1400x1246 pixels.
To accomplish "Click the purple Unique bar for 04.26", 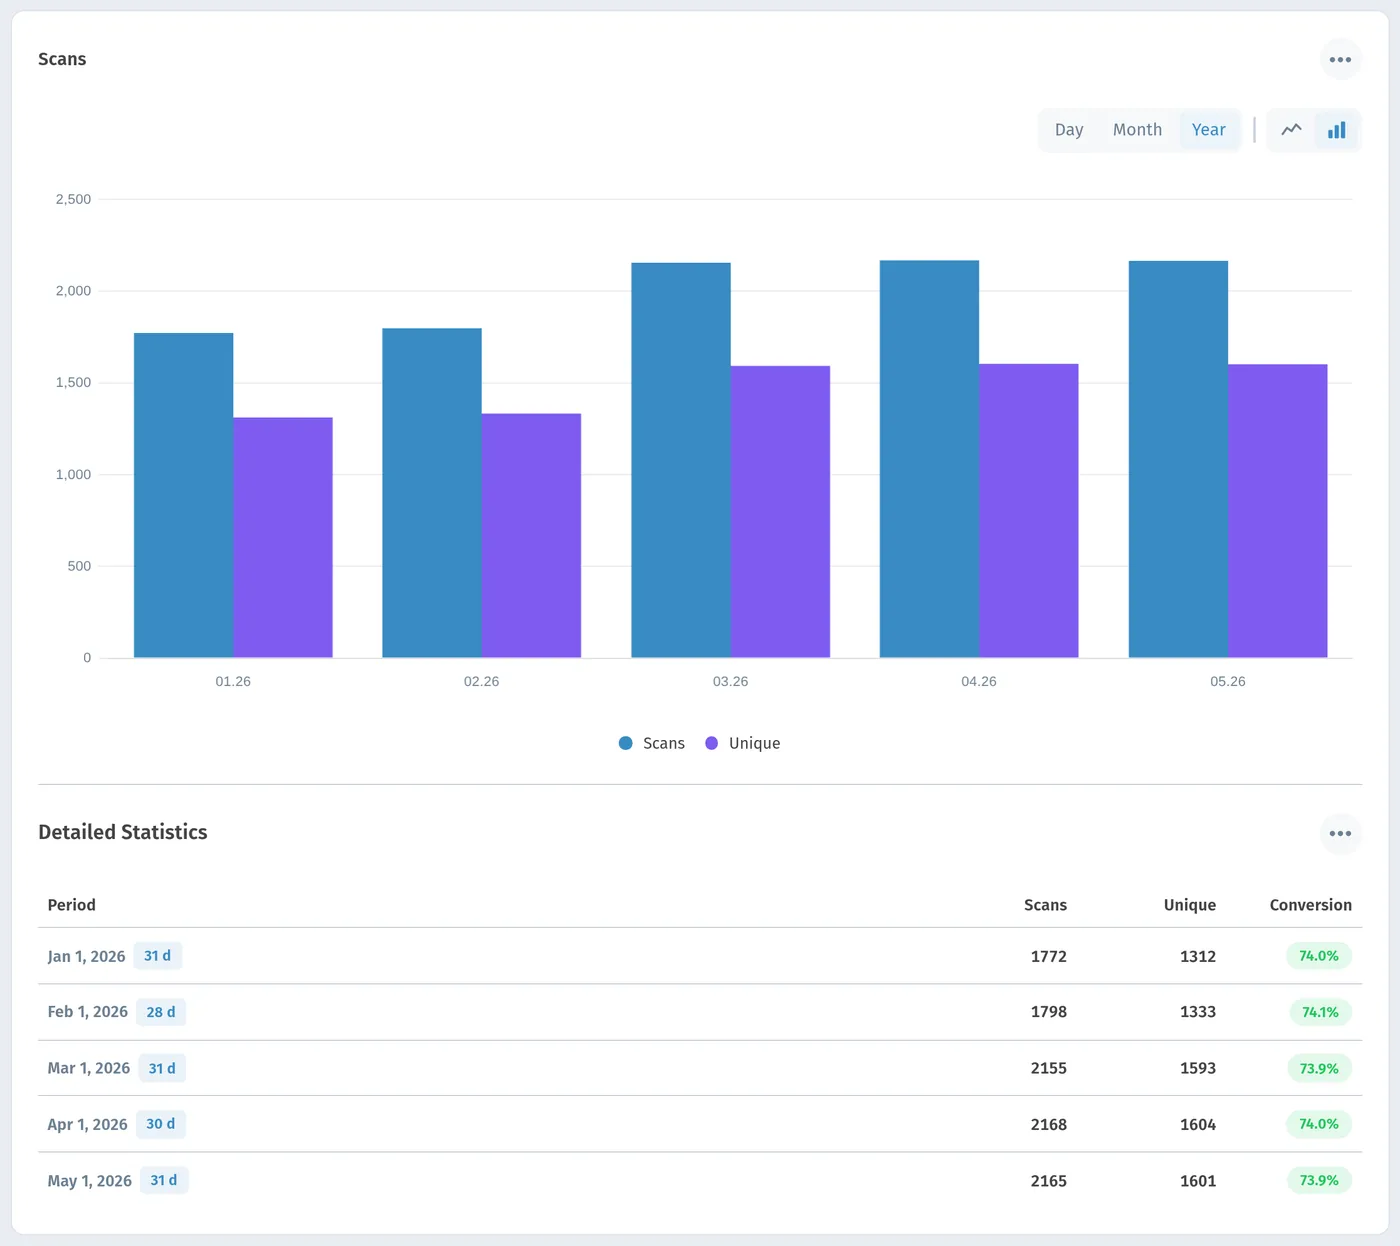I will tap(1029, 511).
